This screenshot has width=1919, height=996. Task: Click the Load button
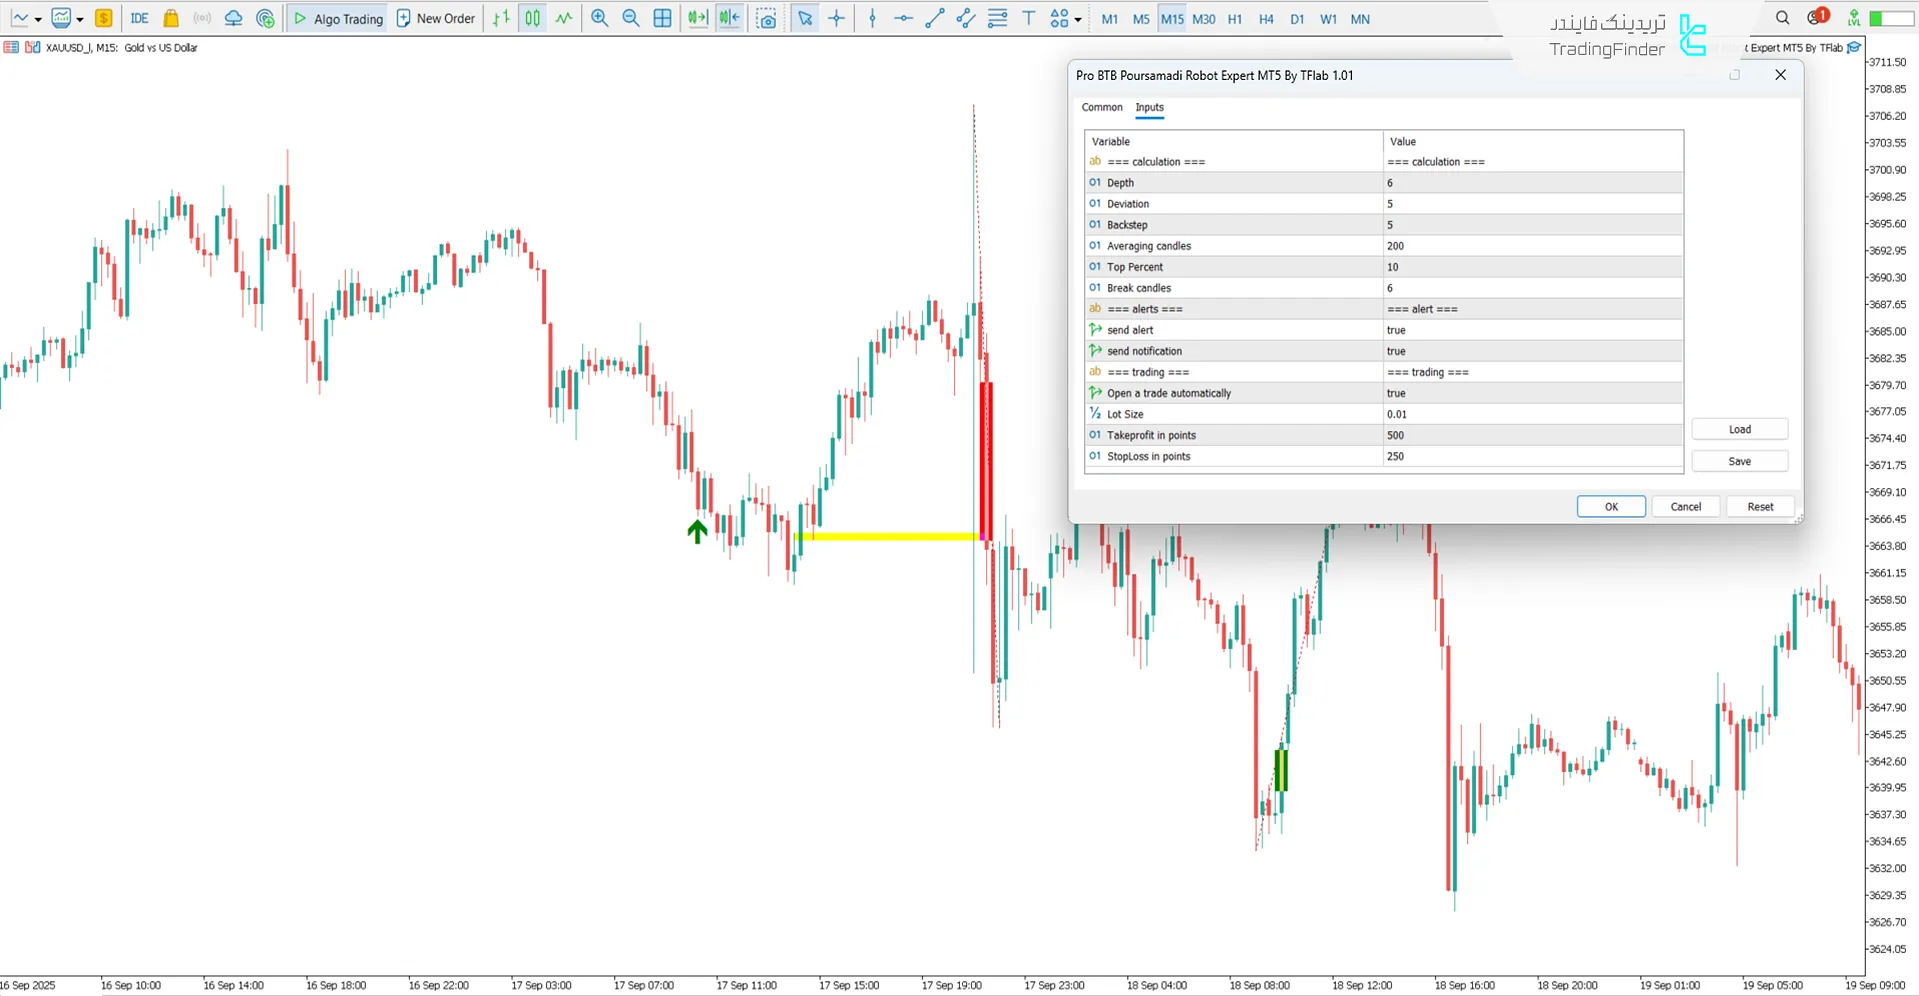point(1739,429)
